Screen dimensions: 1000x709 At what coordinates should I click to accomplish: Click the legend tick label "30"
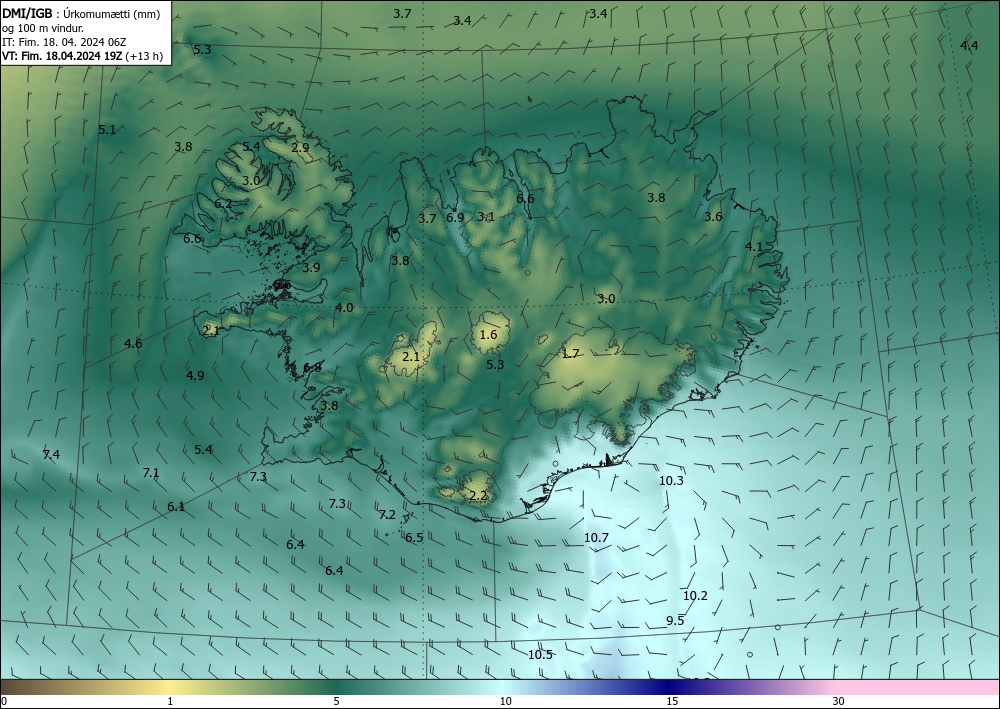click(839, 701)
